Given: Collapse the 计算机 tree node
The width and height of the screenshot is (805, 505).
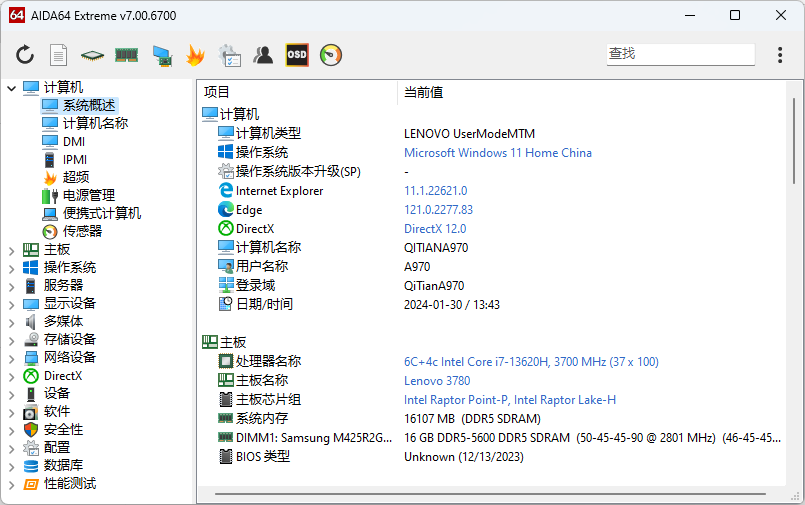Looking at the screenshot, I should pos(12,88).
